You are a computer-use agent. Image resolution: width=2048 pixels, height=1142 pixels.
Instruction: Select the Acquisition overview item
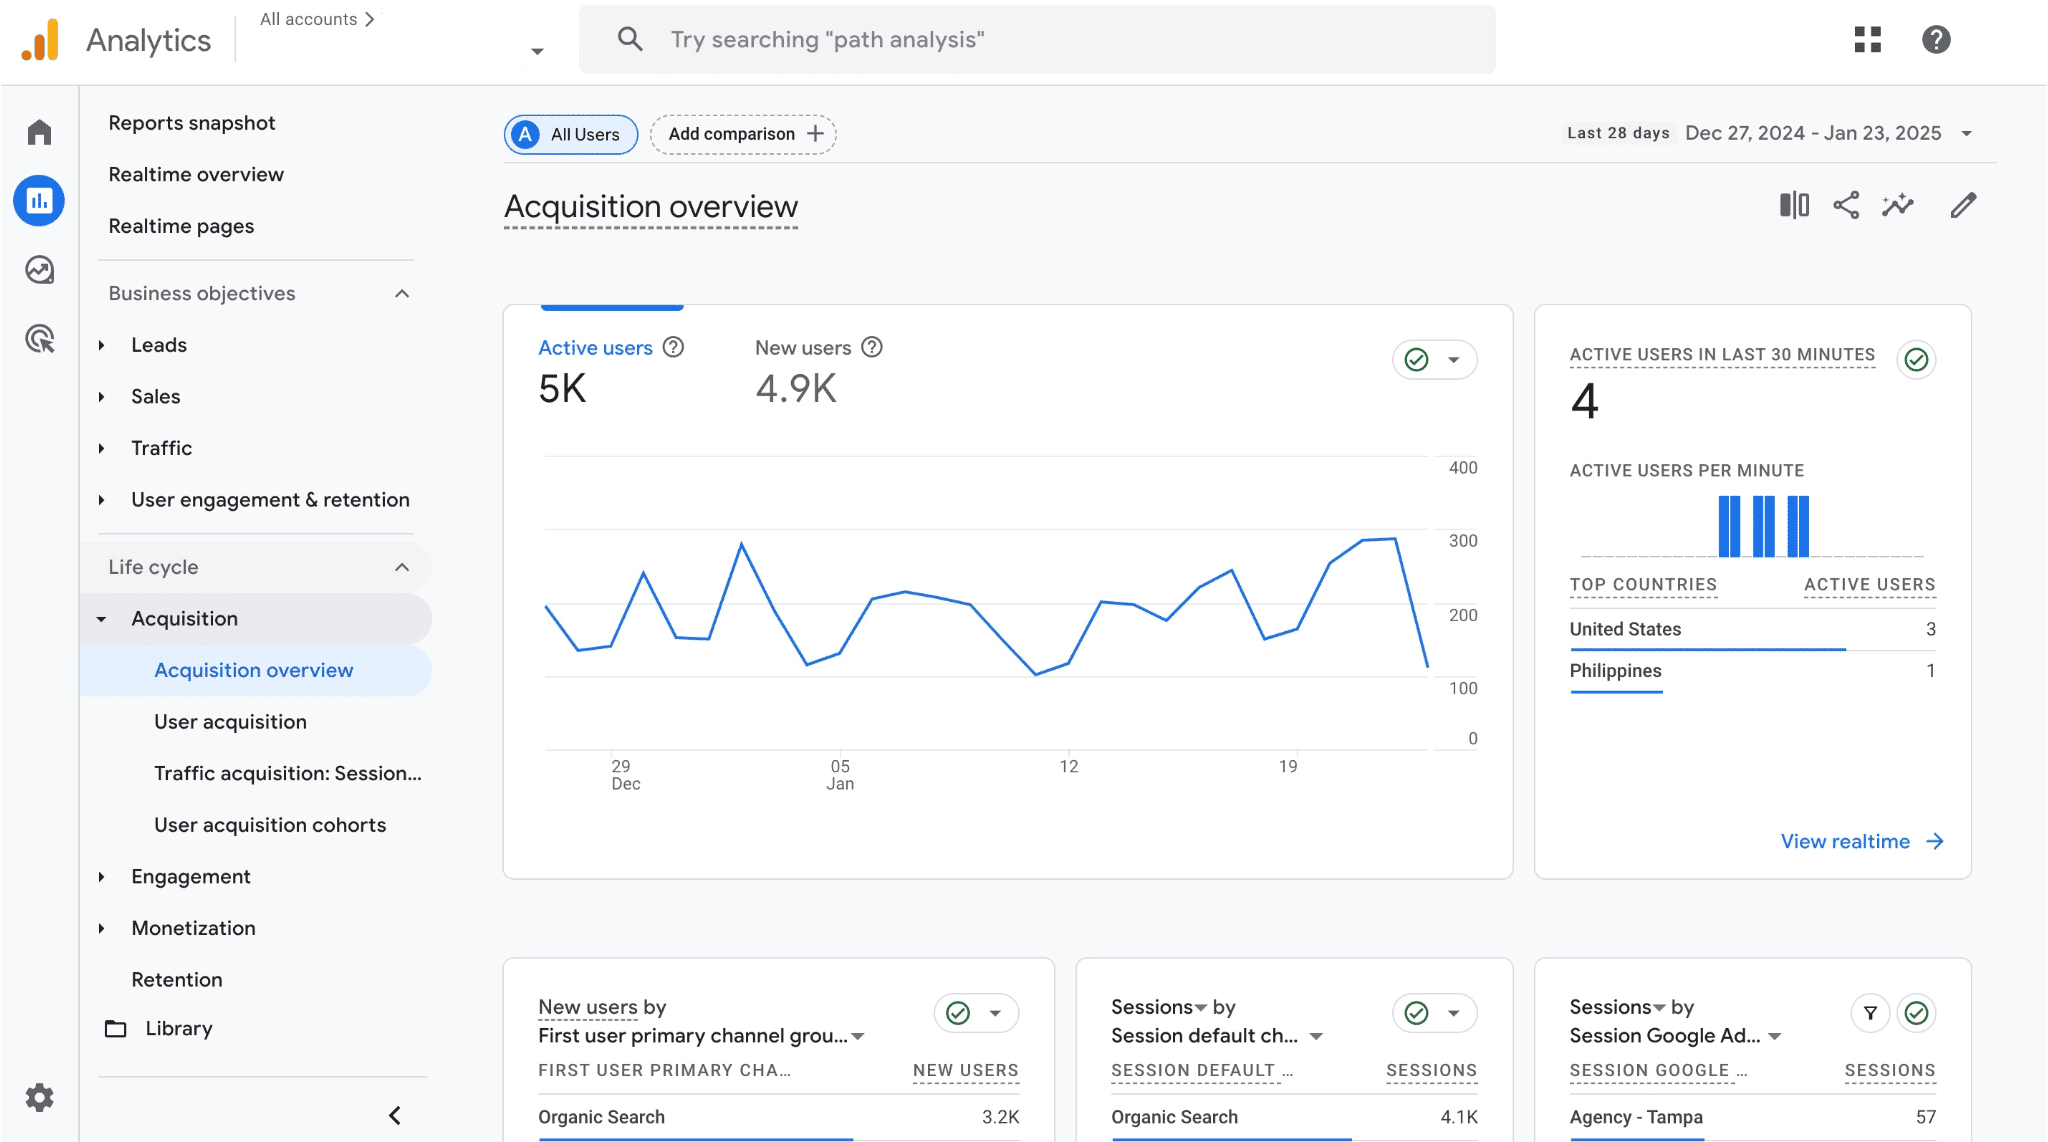(x=254, y=670)
